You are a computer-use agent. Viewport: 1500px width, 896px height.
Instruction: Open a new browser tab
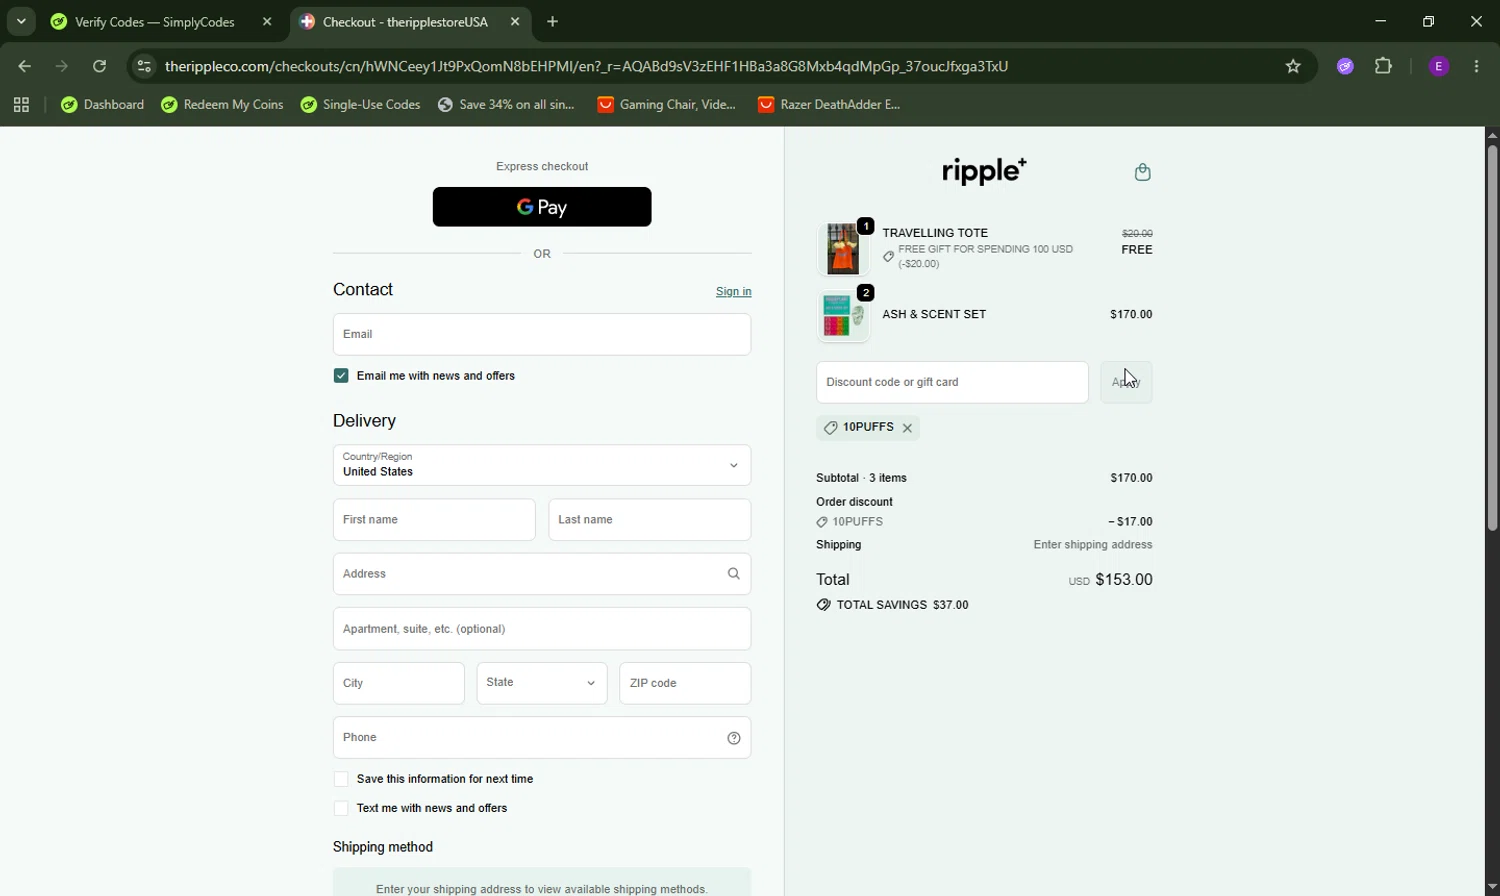pyautogui.click(x=553, y=22)
